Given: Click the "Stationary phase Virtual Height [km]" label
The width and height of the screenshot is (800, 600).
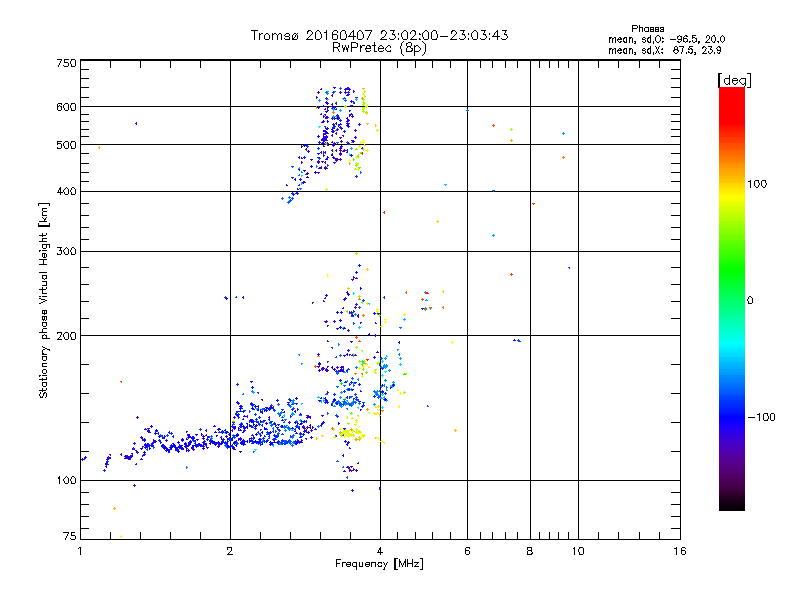Looking at the screenshot, I should [x=43, y=300].
